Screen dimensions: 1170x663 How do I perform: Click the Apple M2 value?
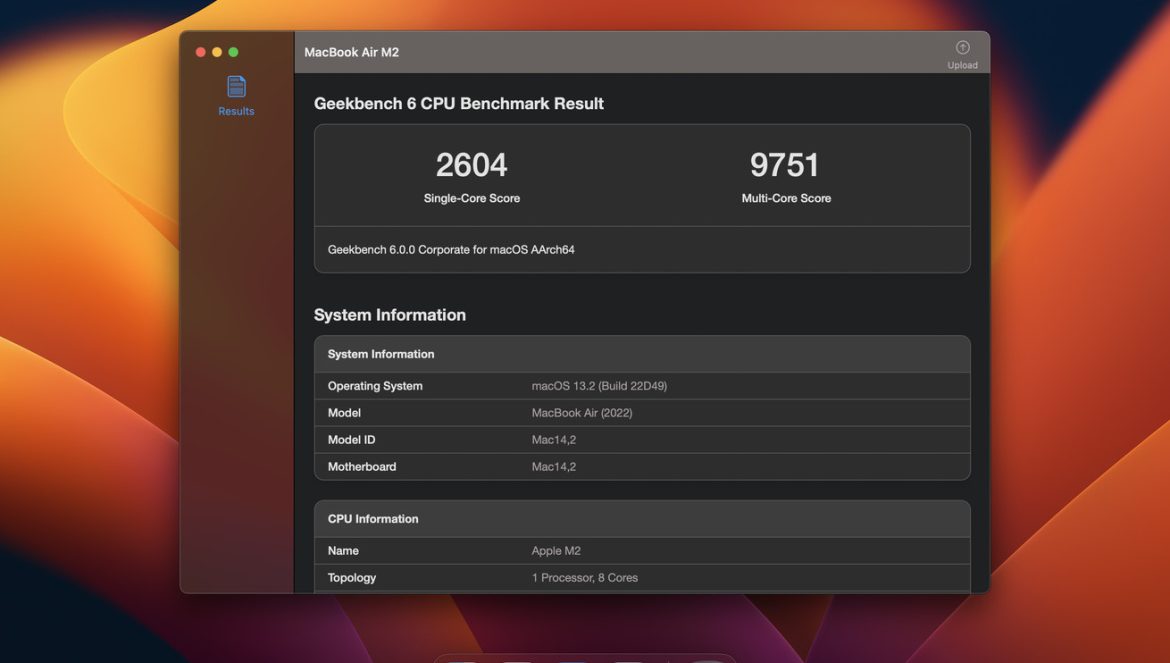click(556, 551)
